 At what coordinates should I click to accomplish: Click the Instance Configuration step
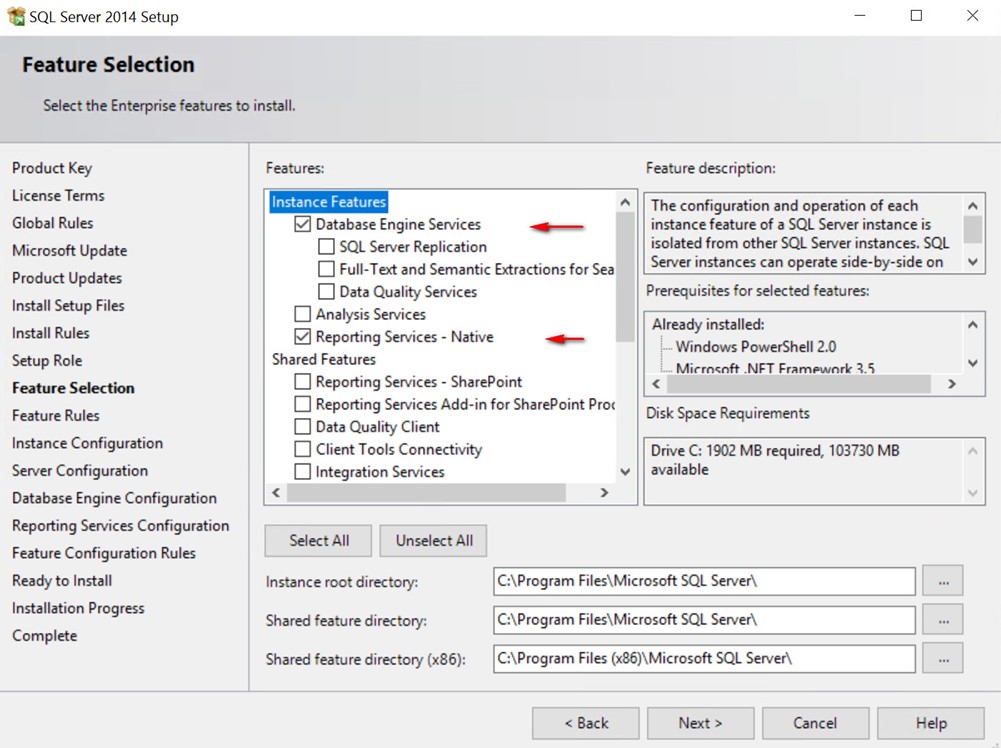87,443
